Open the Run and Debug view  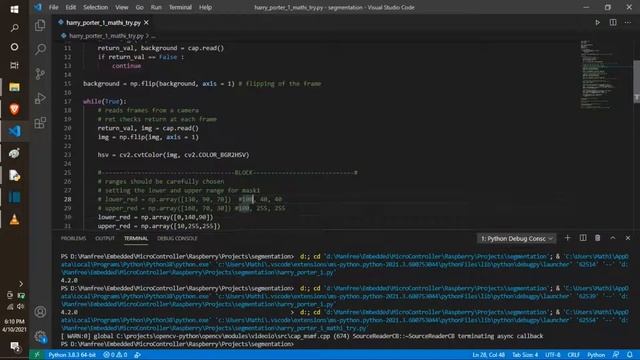[x=40, y=98]
